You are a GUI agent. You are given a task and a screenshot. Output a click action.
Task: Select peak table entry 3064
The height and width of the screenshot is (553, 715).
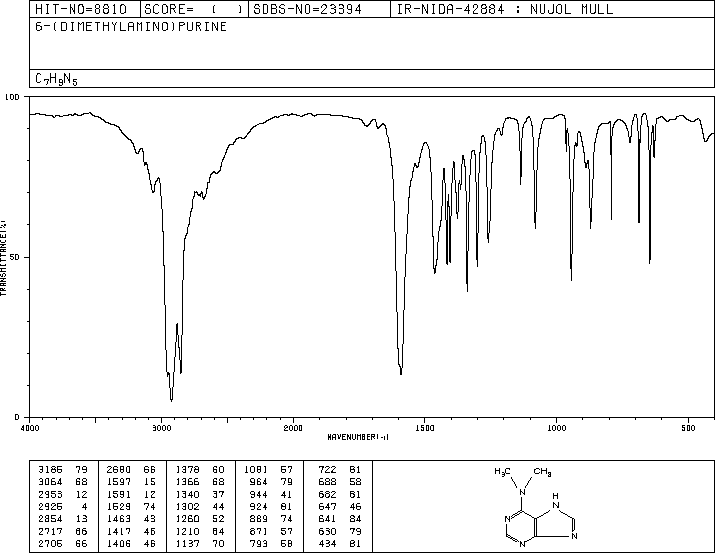[x=63, y=482]
